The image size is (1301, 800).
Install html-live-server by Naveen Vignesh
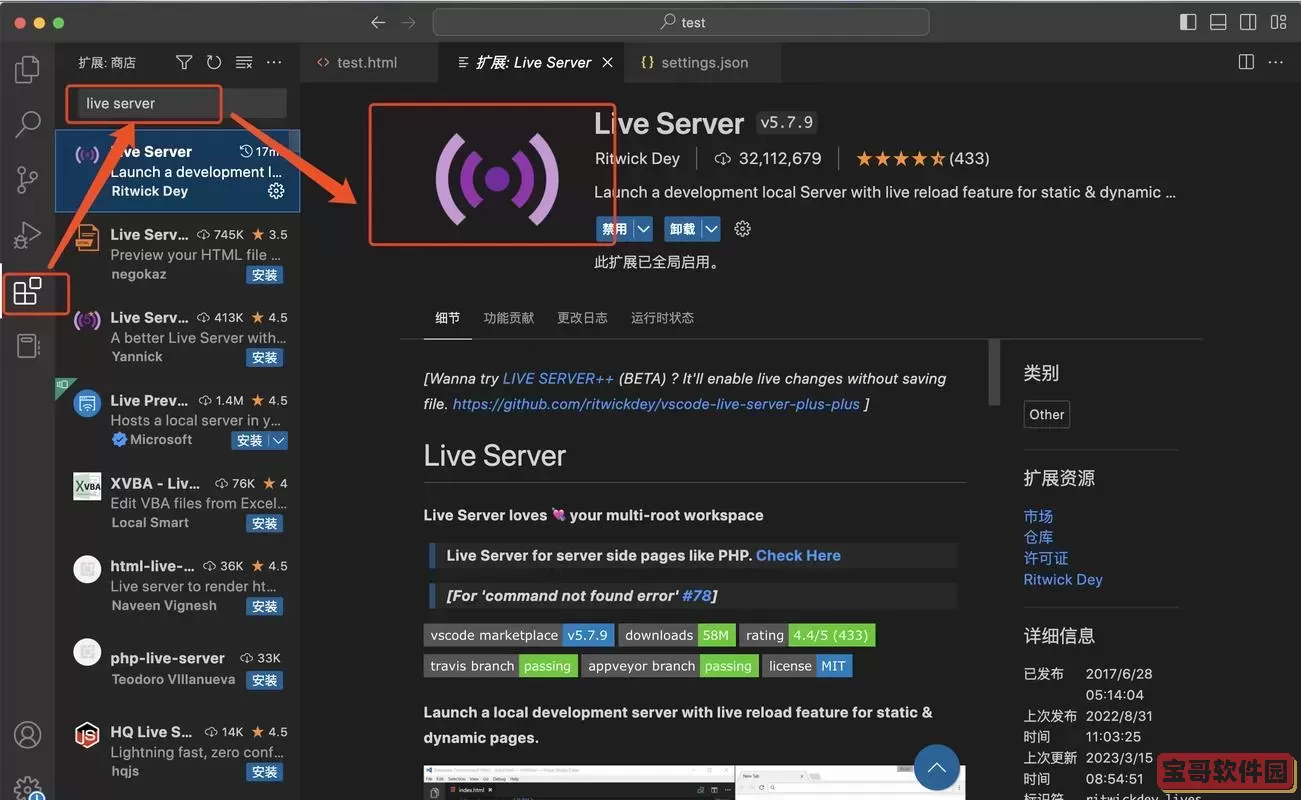(265, 606)
